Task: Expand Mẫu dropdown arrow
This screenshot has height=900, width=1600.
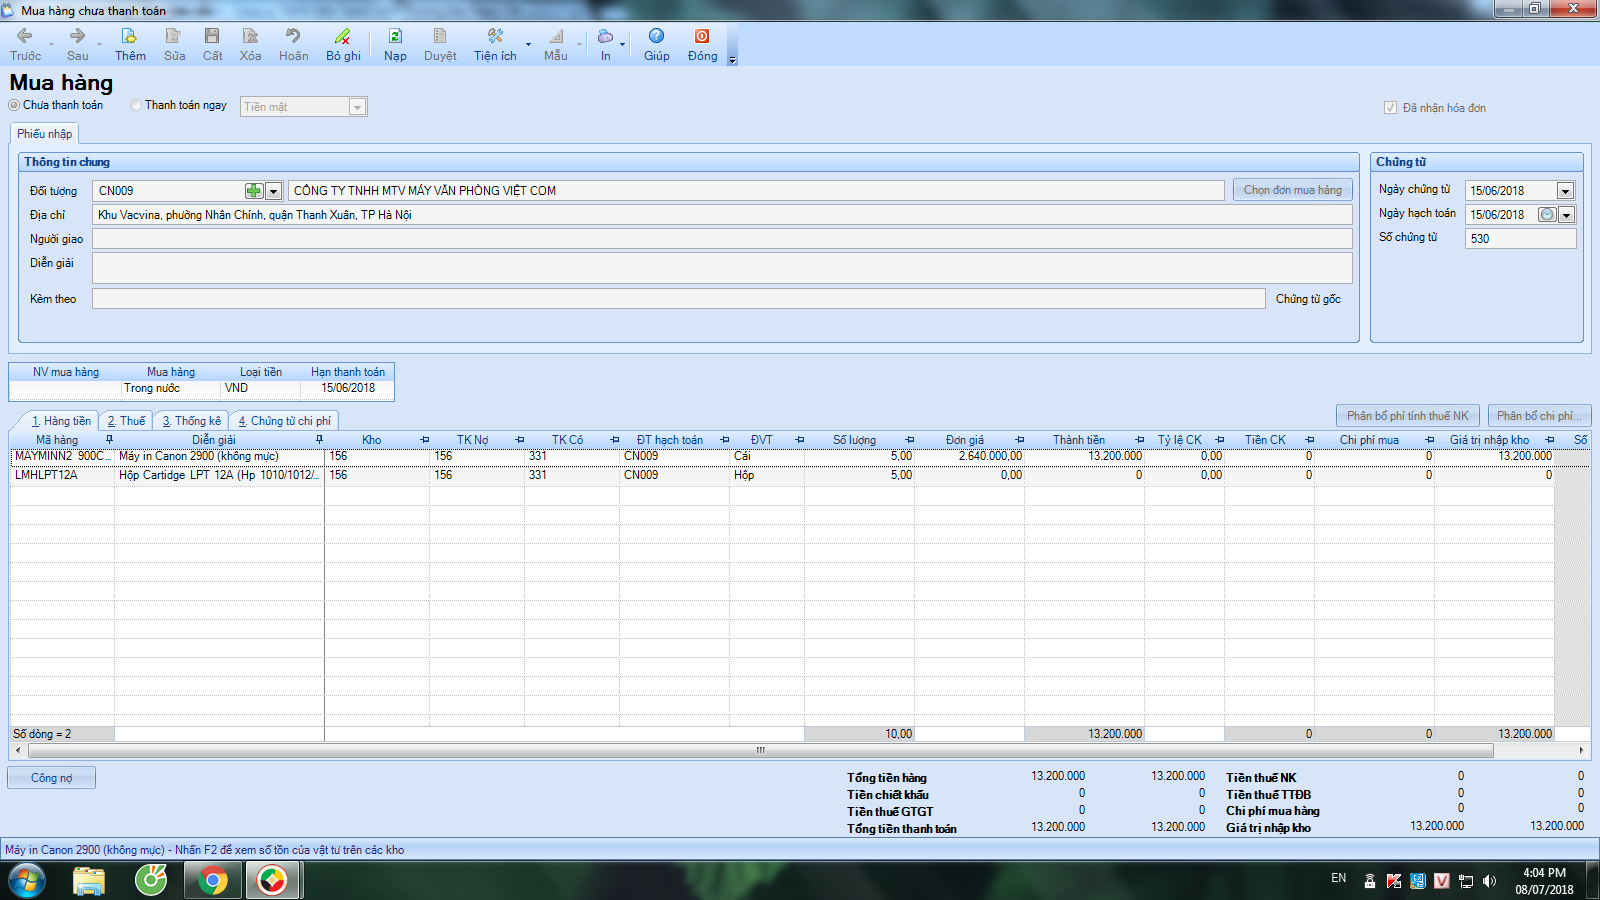Action: pyautogui.click(x=579, y=45)
